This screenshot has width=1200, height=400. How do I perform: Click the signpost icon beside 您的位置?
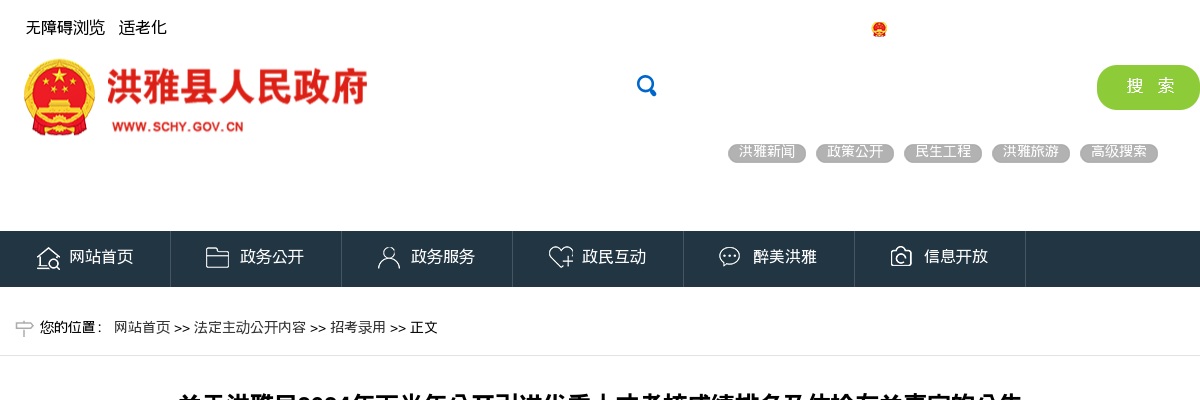click(24, 327)
